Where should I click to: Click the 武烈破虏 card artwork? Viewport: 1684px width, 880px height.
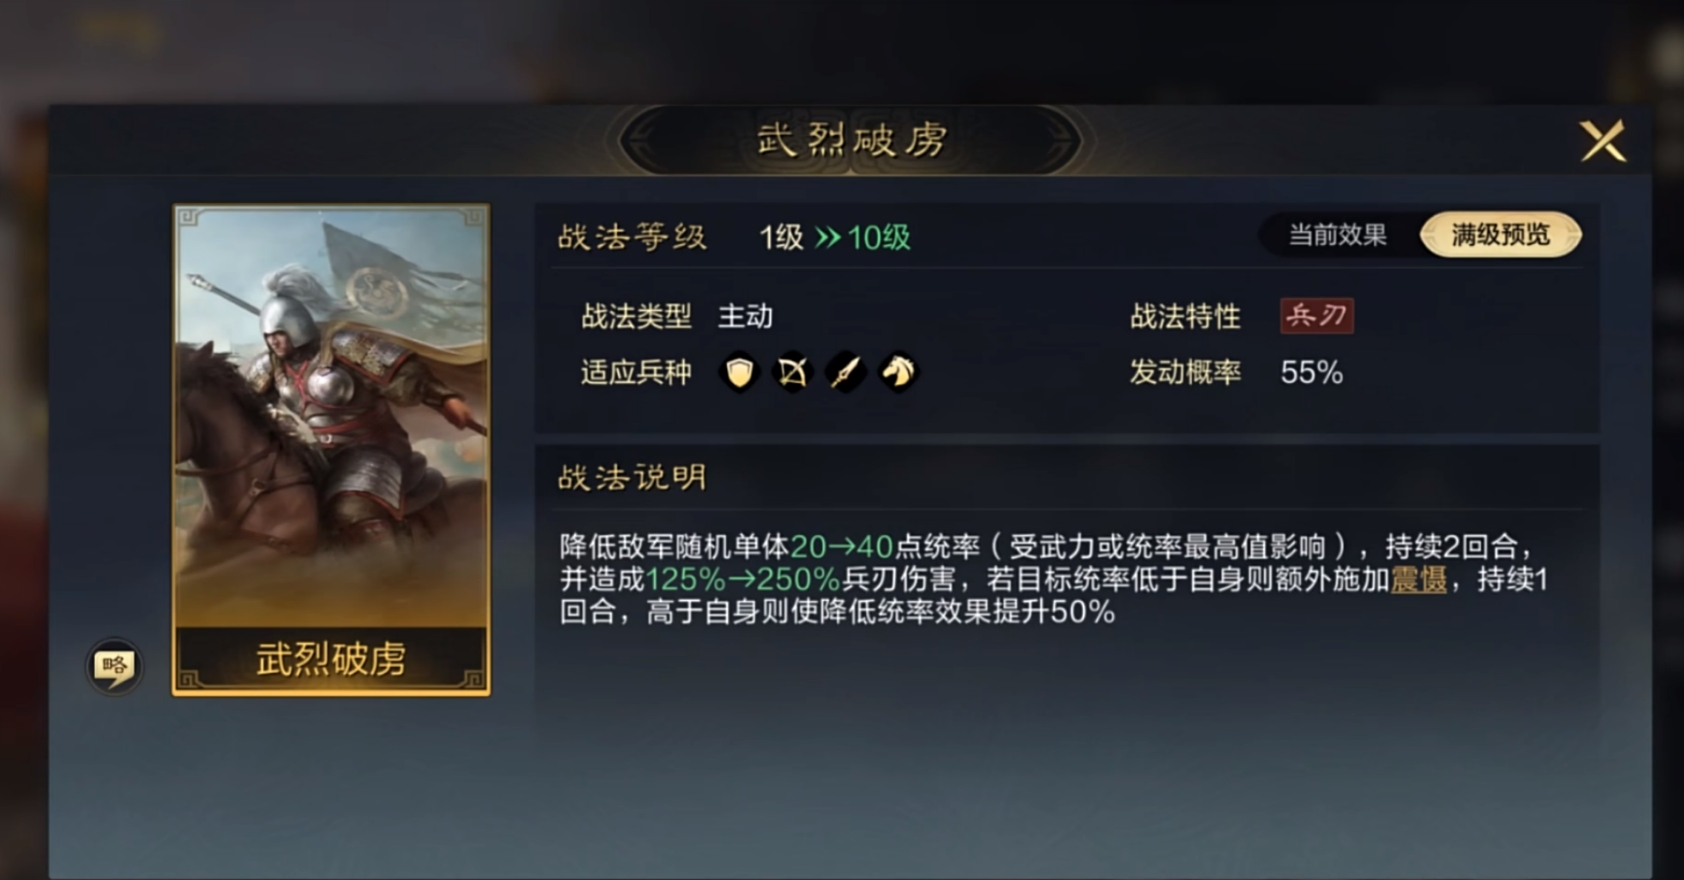pyautogui.click(x=331, y=417)
